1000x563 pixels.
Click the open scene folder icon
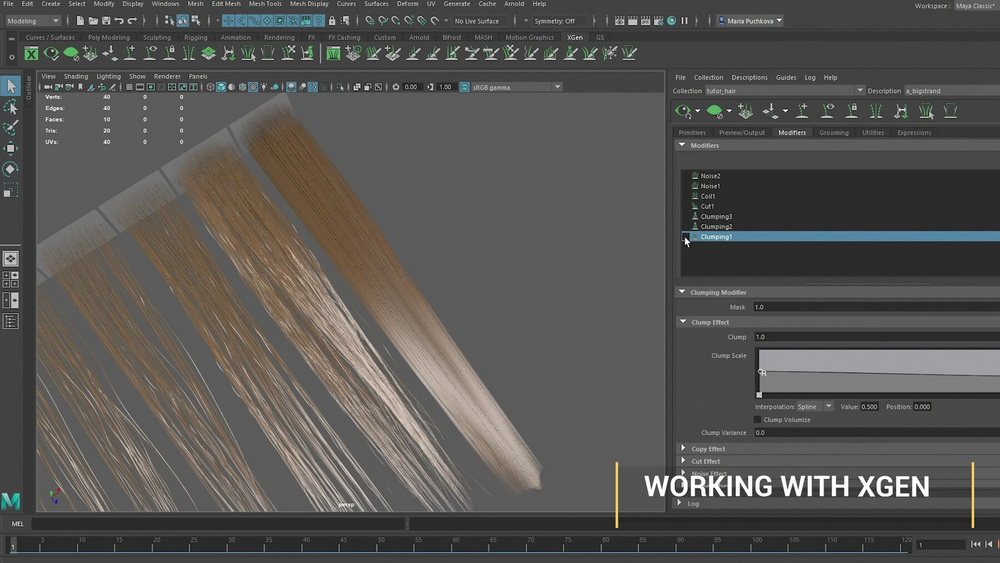click(x=93, y=21)
